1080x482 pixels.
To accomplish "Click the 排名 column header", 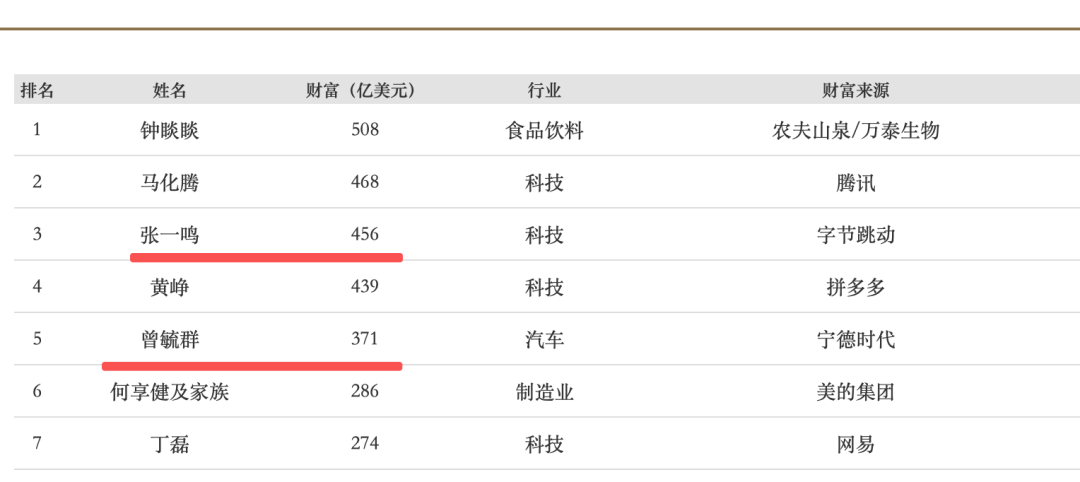I will click(x=37, y=90).
